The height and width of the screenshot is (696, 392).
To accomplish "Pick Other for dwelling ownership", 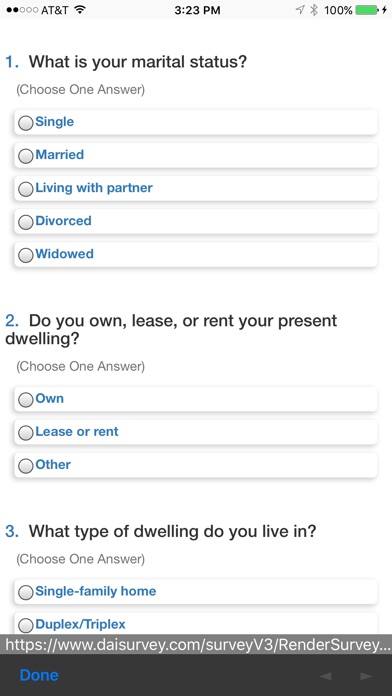I will point(26,466).
